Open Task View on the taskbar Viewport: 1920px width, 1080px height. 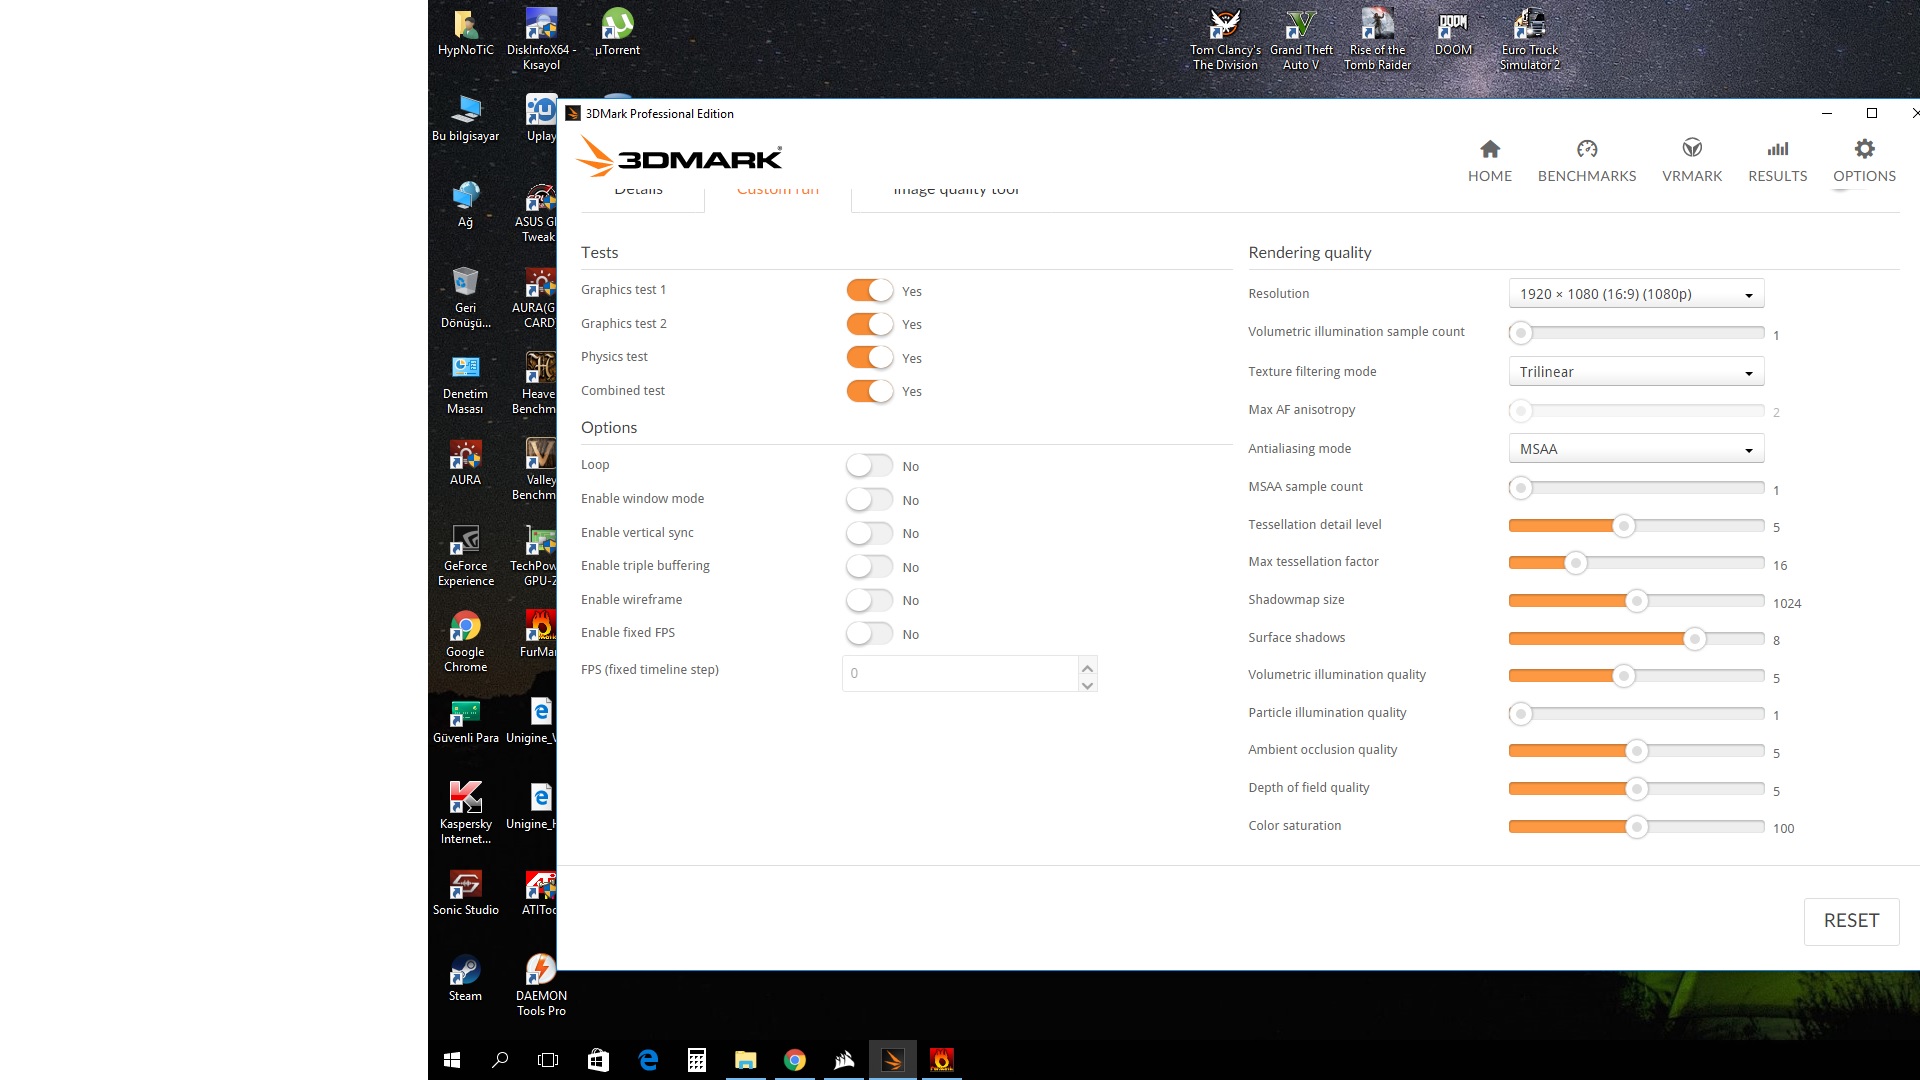[548, 1060]
